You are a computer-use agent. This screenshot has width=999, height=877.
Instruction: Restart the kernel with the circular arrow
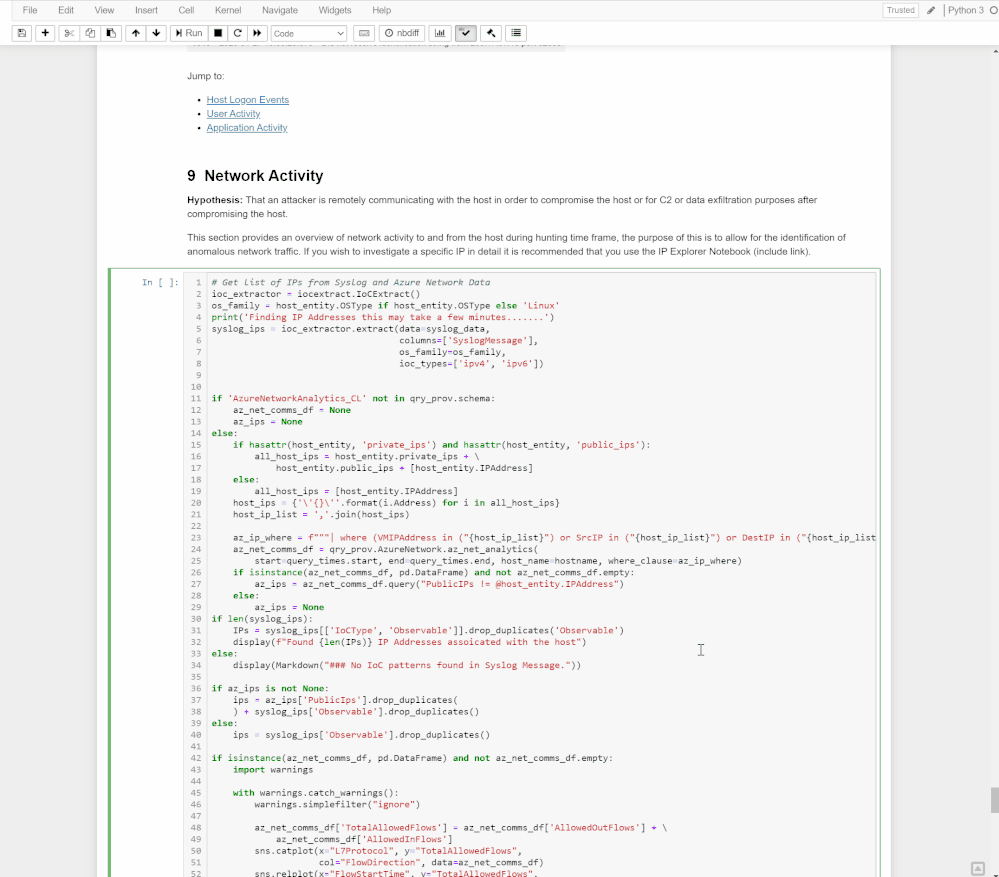(238, 33)
